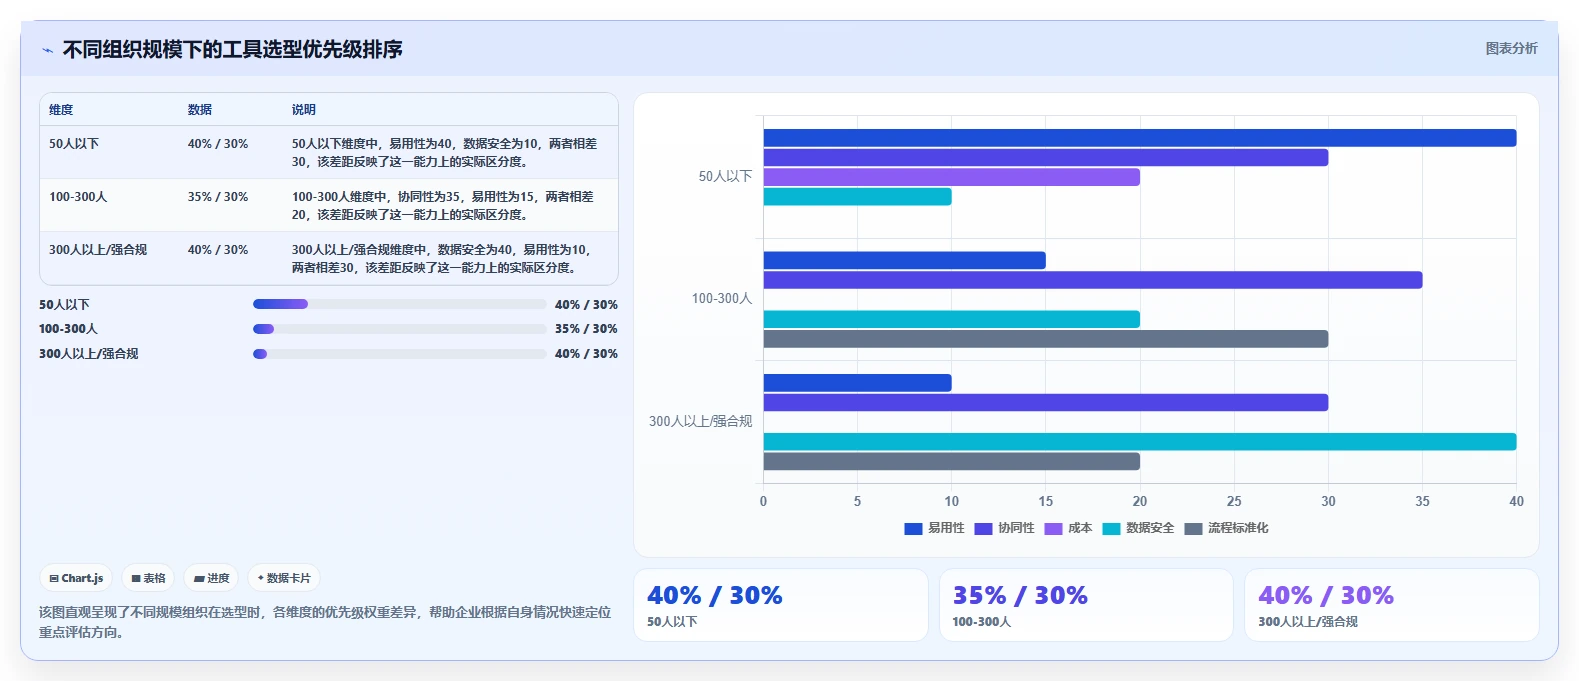
Task: Click the 100-300人 流程标准化 gray bar
Action: coord(1046,339)
